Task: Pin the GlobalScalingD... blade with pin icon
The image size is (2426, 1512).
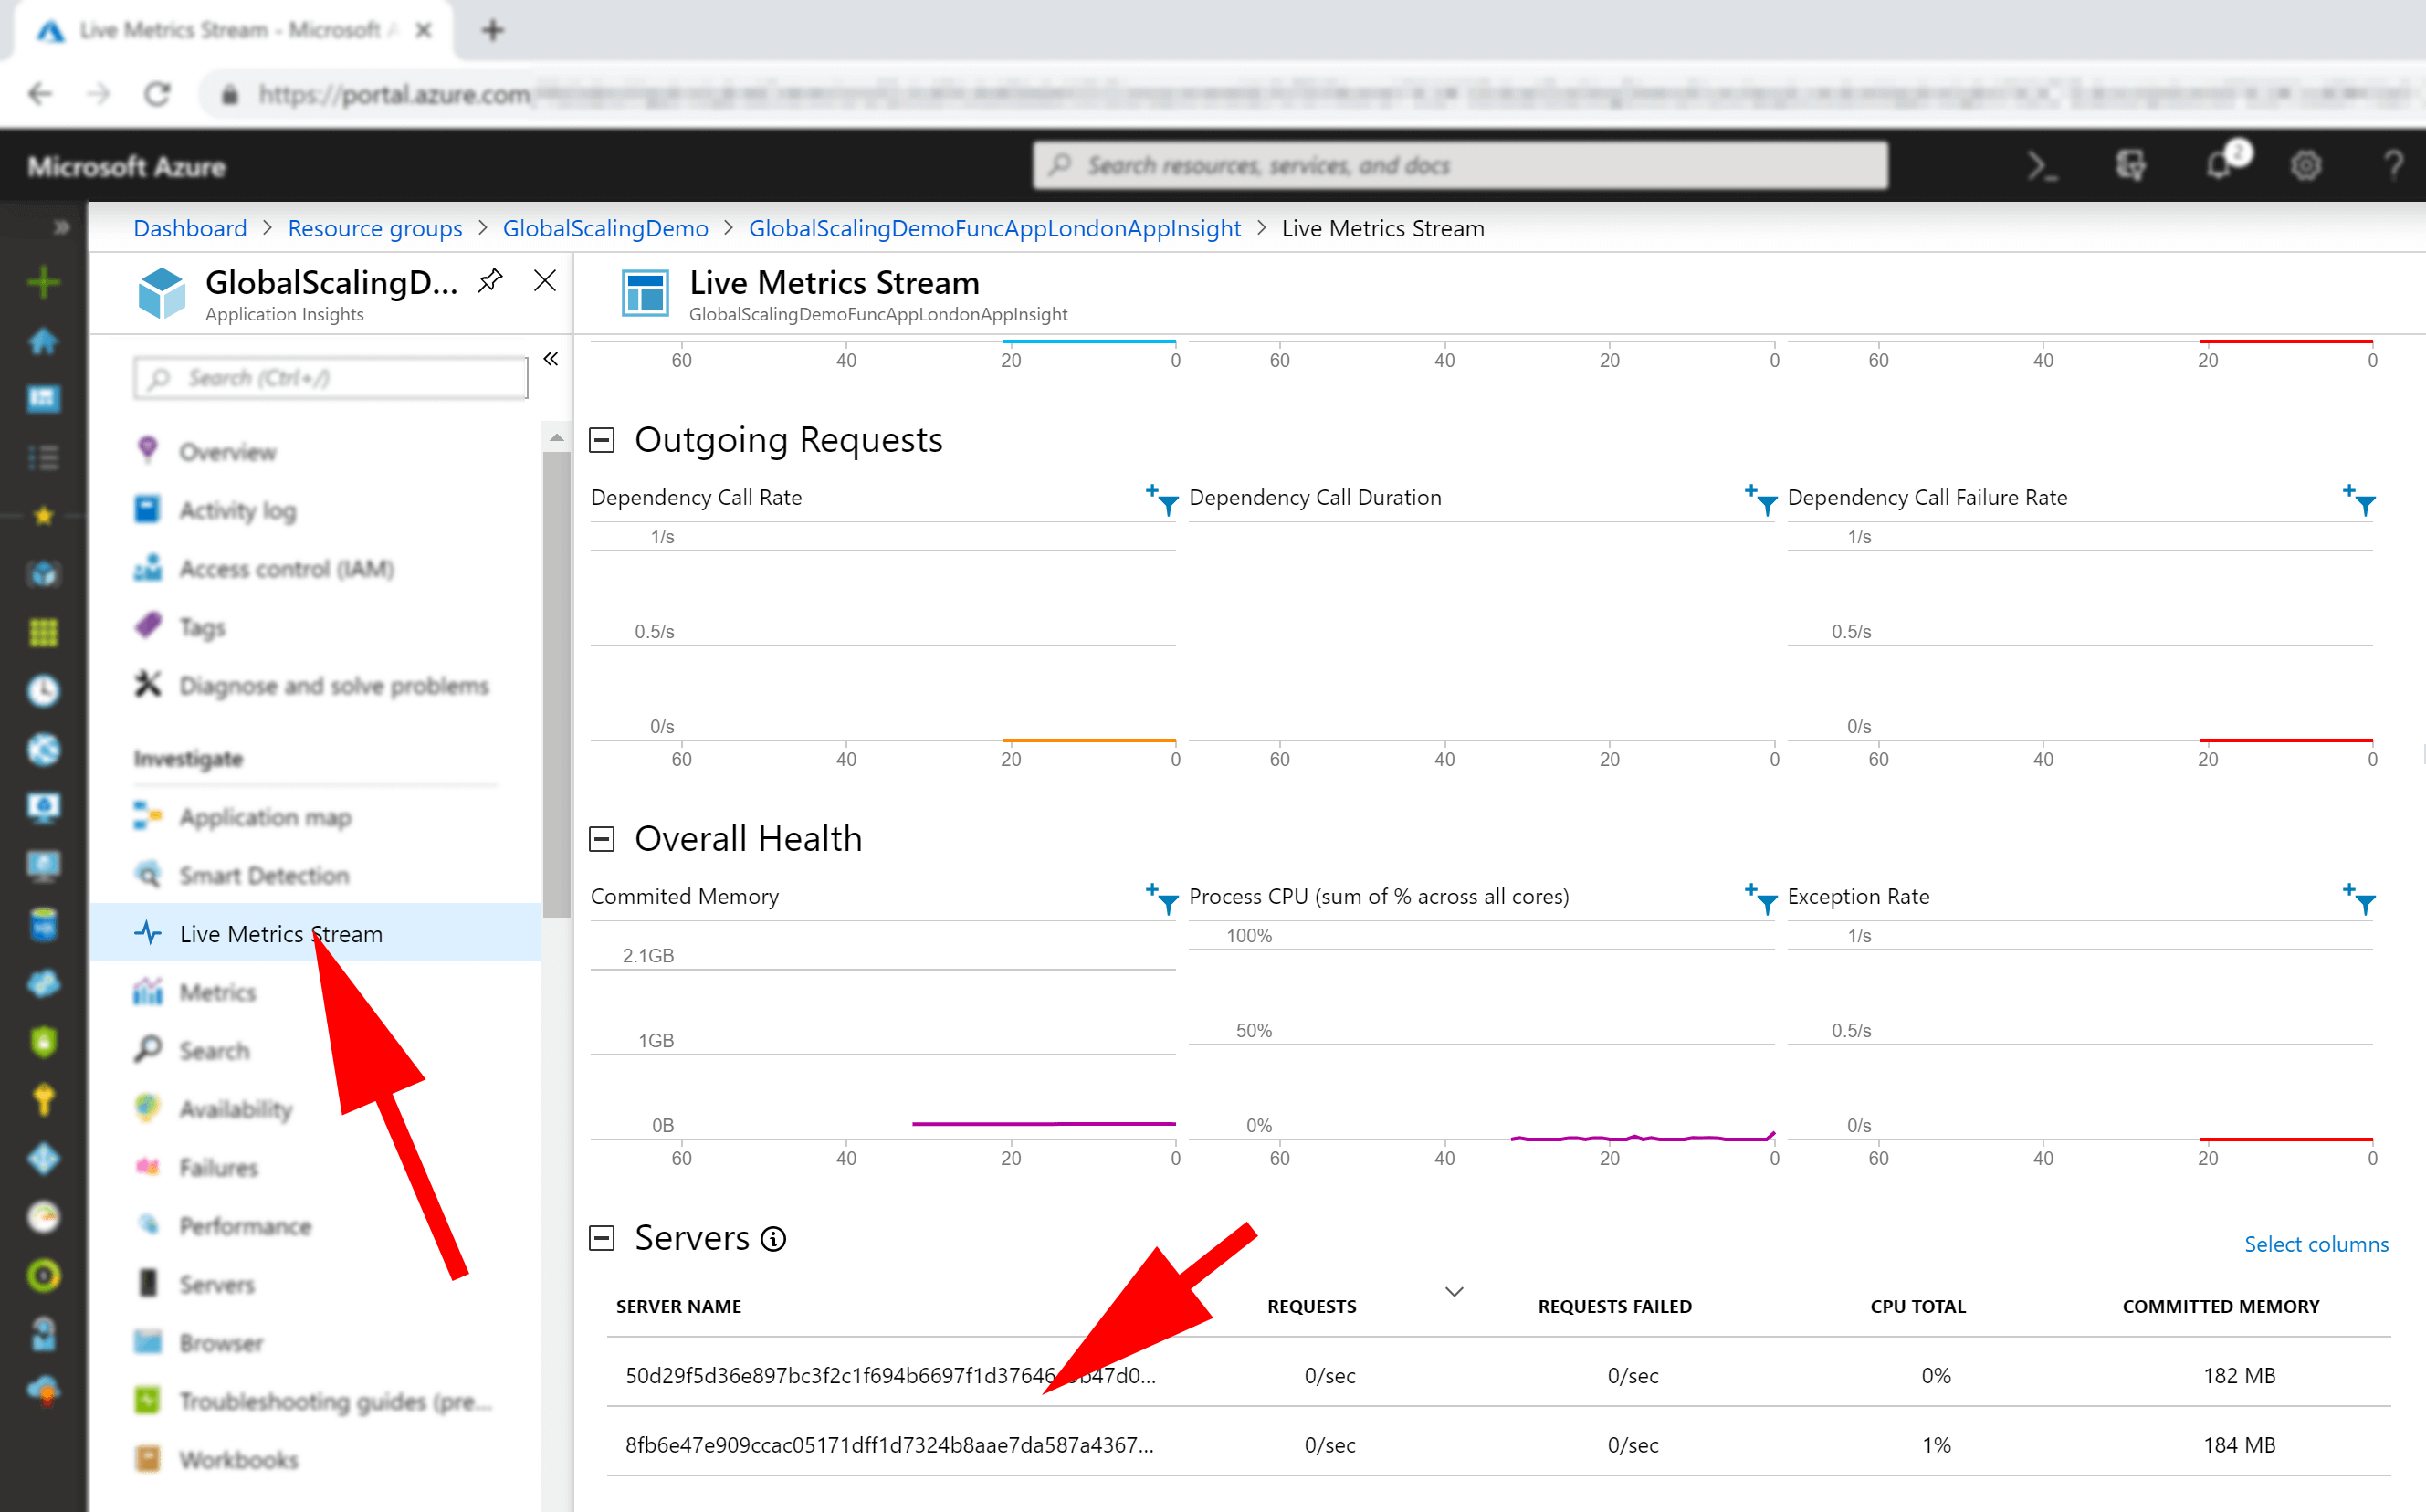Action: coord(489,281)
